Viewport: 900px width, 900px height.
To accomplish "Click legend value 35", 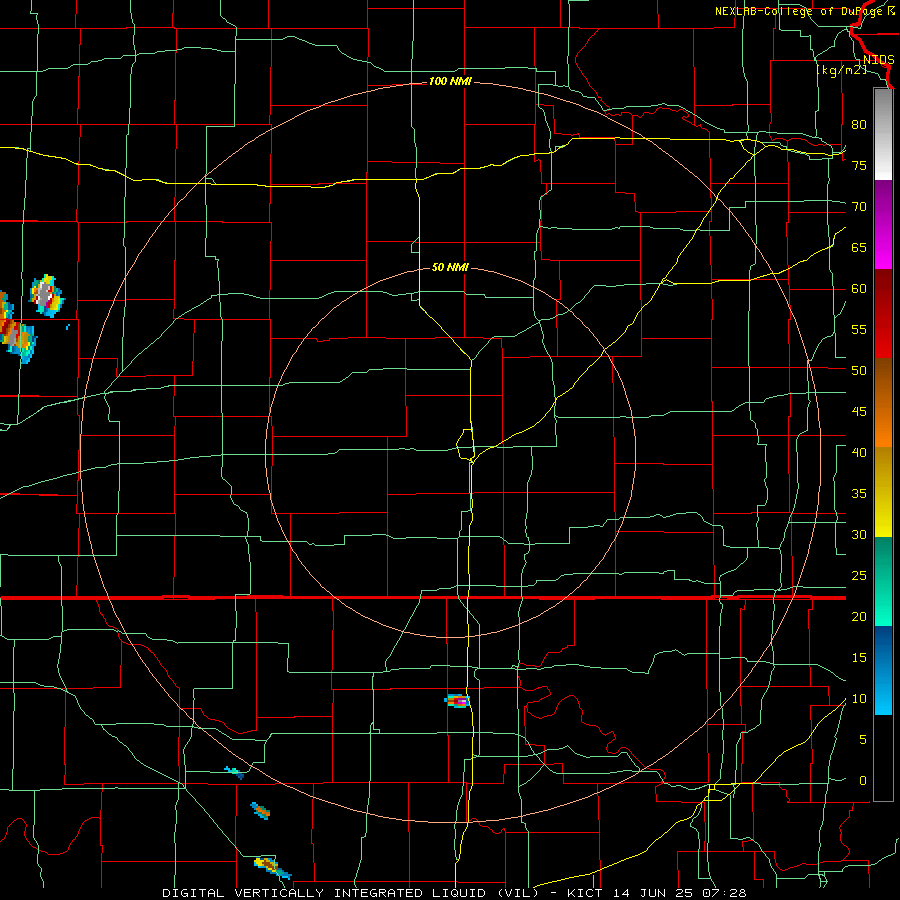I will click(x=859, y=494).
